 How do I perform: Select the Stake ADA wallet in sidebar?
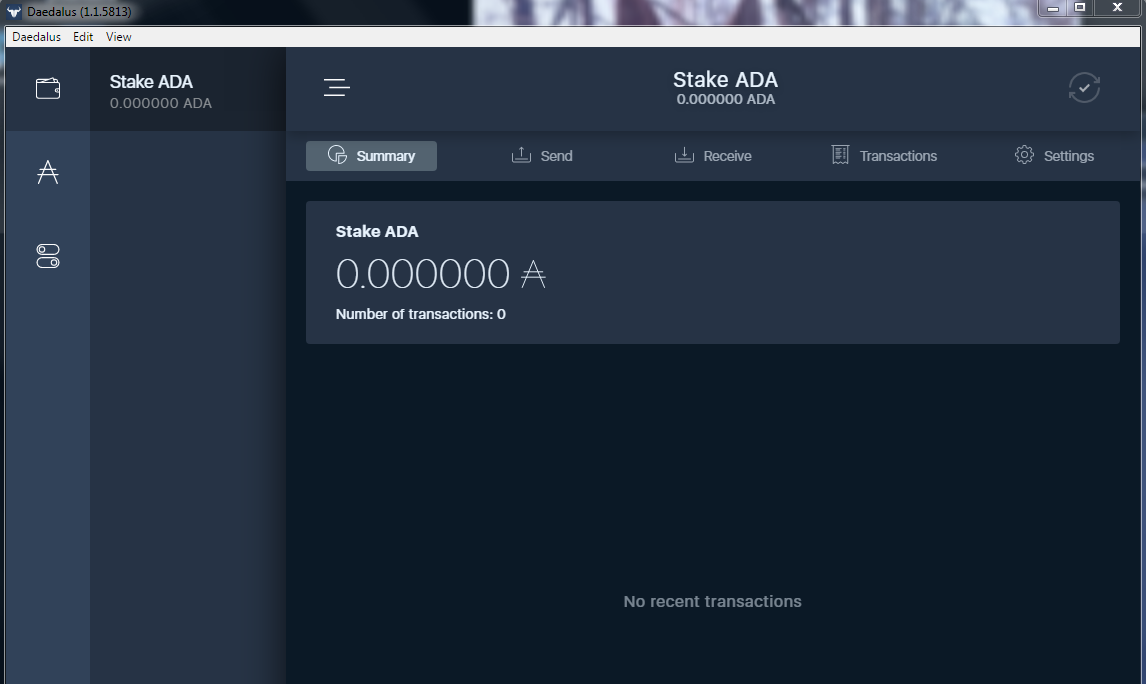188,91
